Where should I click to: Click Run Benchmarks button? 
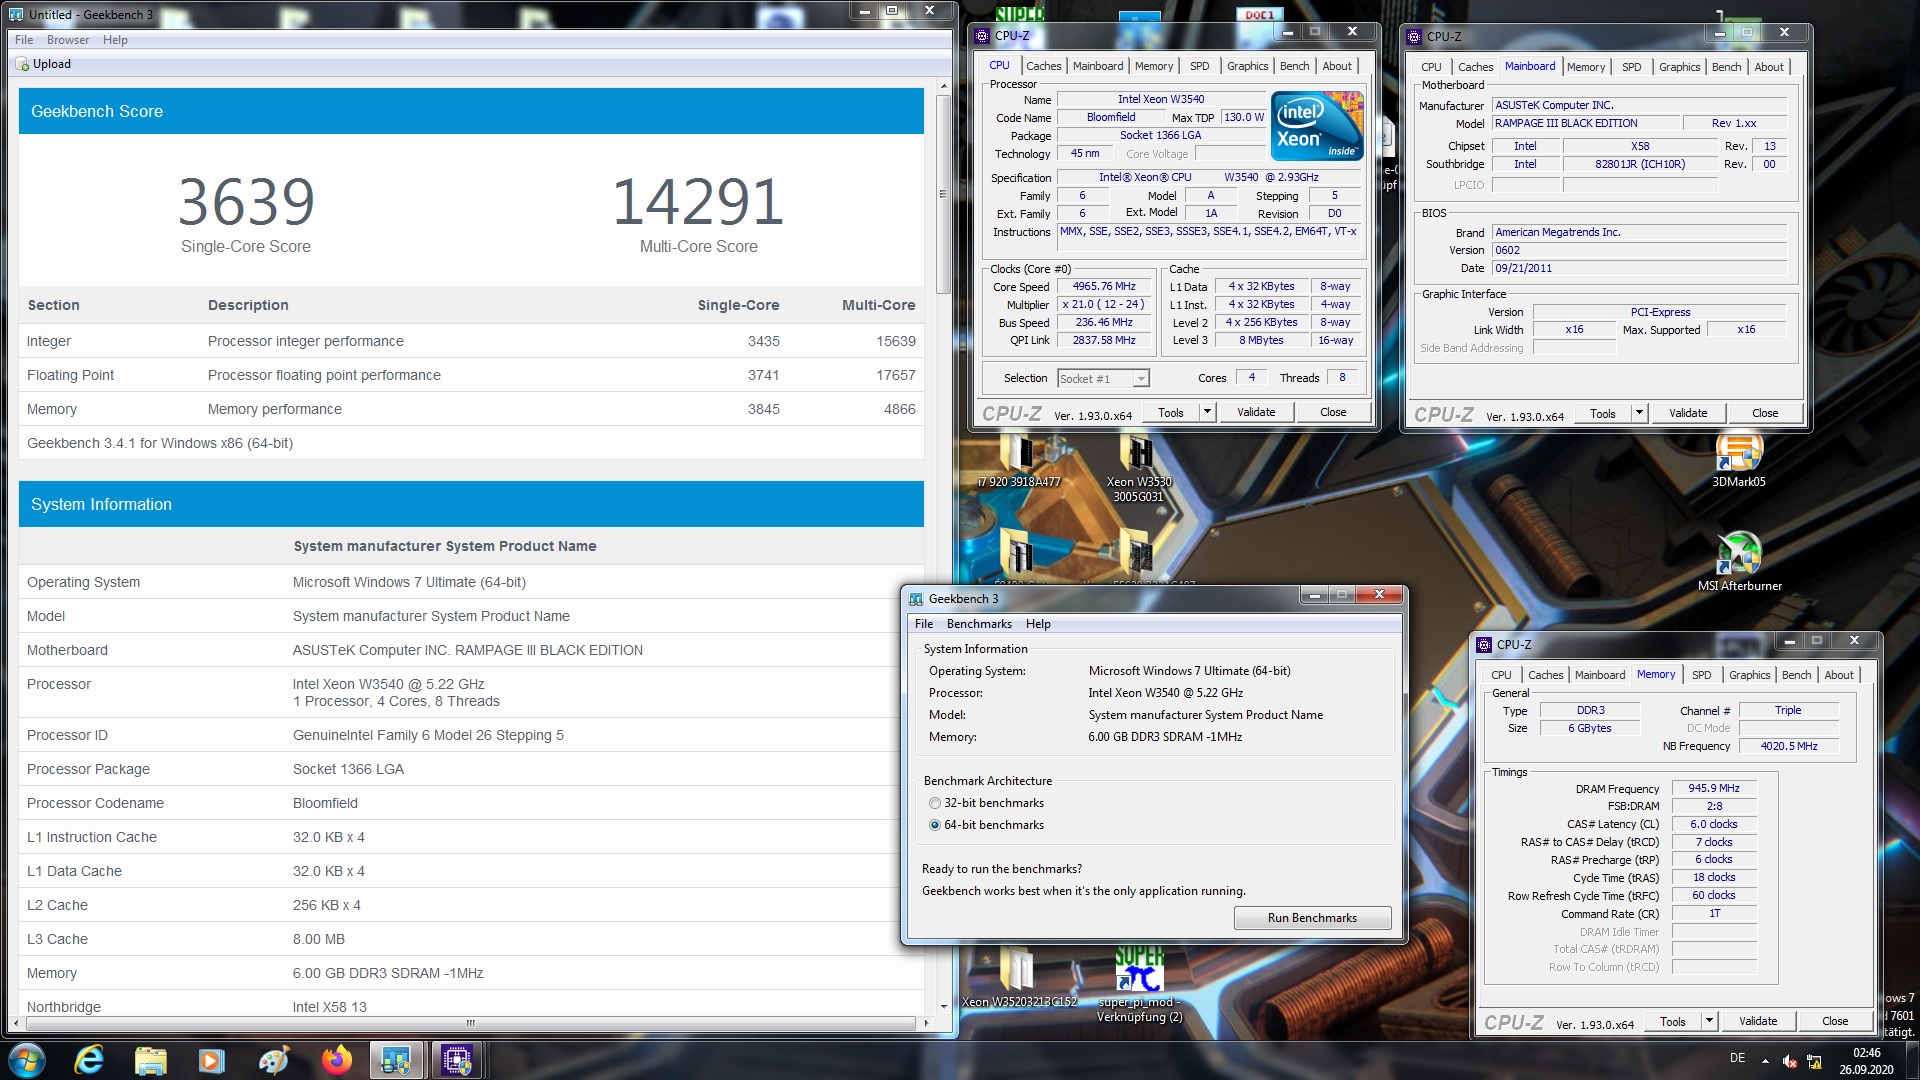[1312, 918]
